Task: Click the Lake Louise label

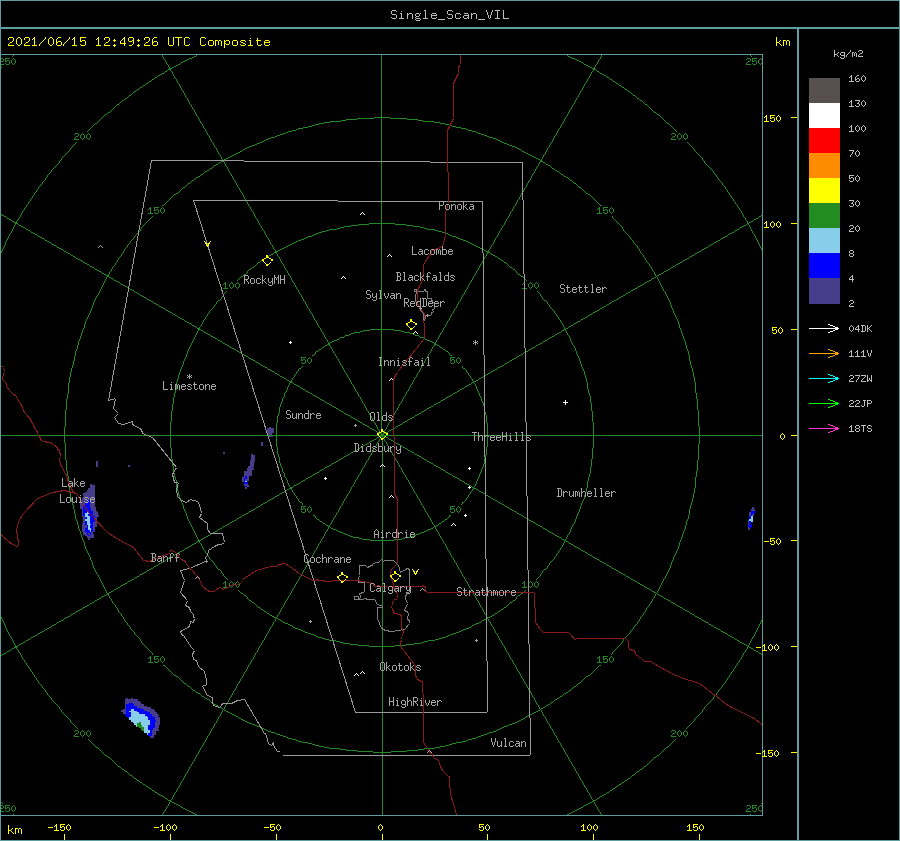Action: coord(77,491)
